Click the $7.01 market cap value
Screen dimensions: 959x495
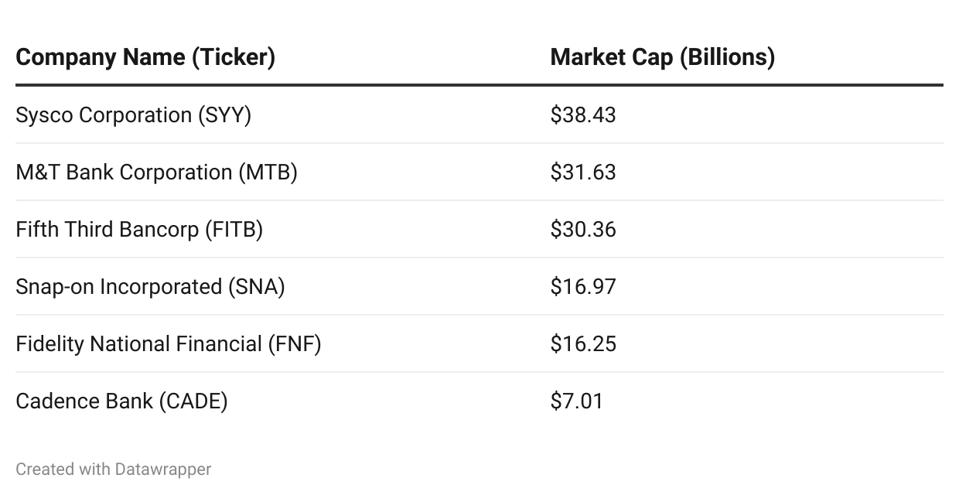point(577,401)
